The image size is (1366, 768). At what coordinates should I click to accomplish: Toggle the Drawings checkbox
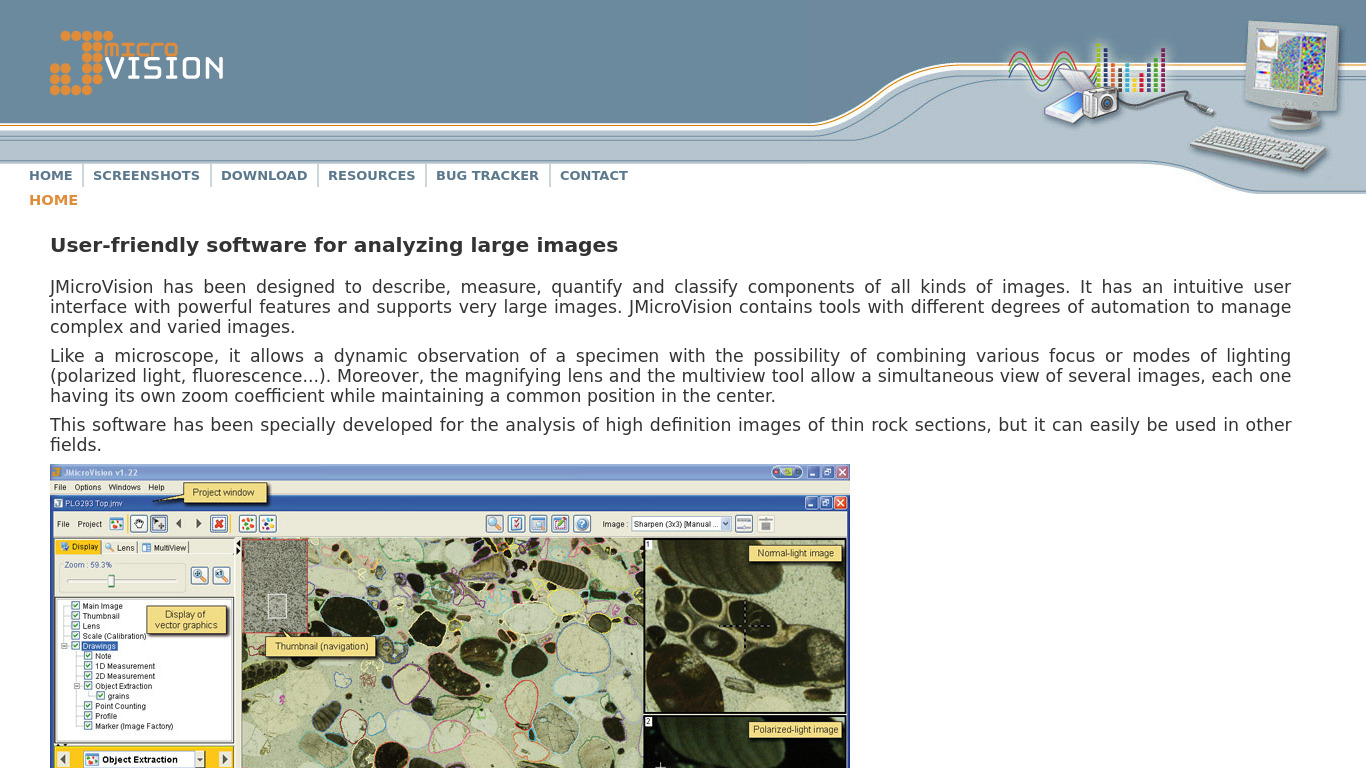(76, 646)
